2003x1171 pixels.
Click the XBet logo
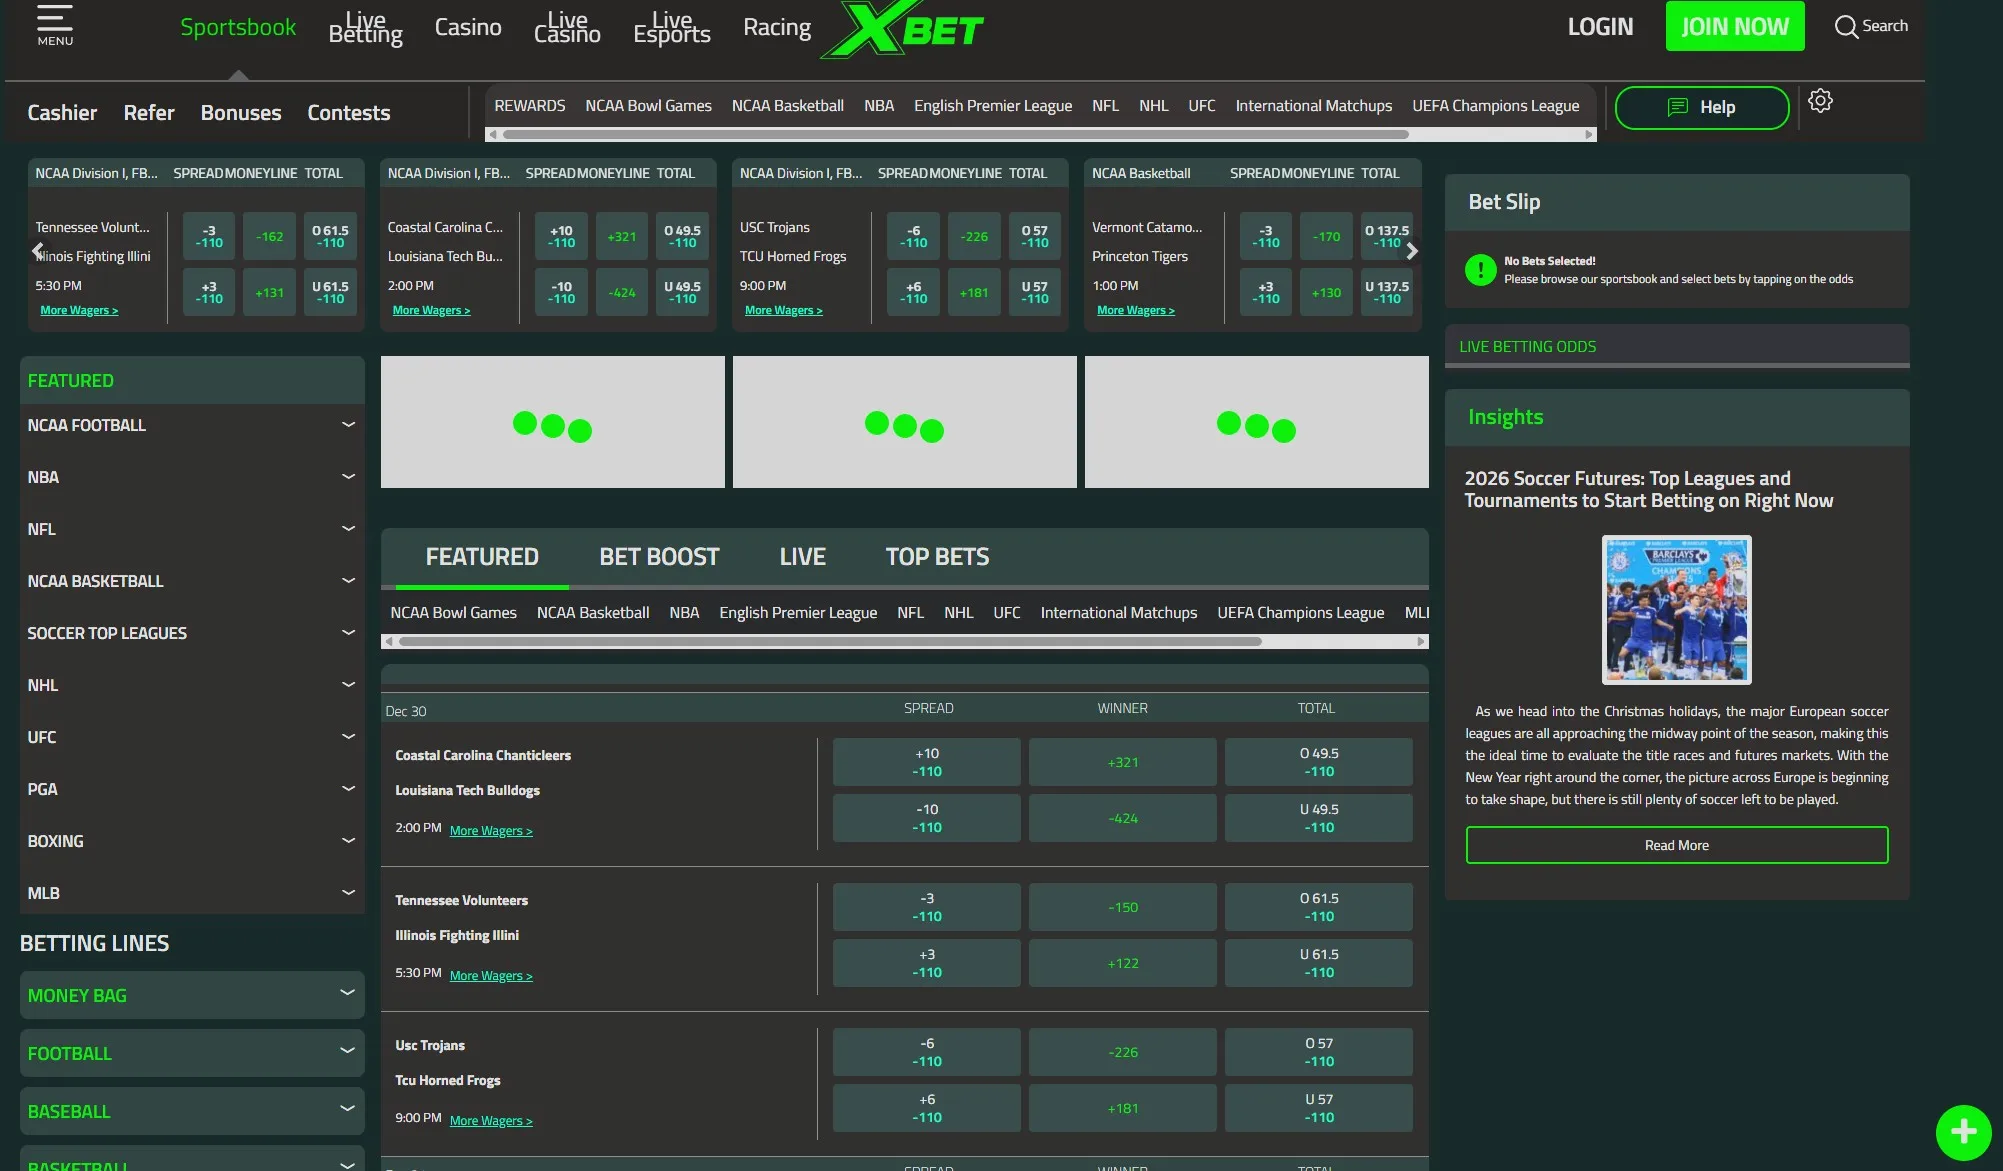coord(902,30)
